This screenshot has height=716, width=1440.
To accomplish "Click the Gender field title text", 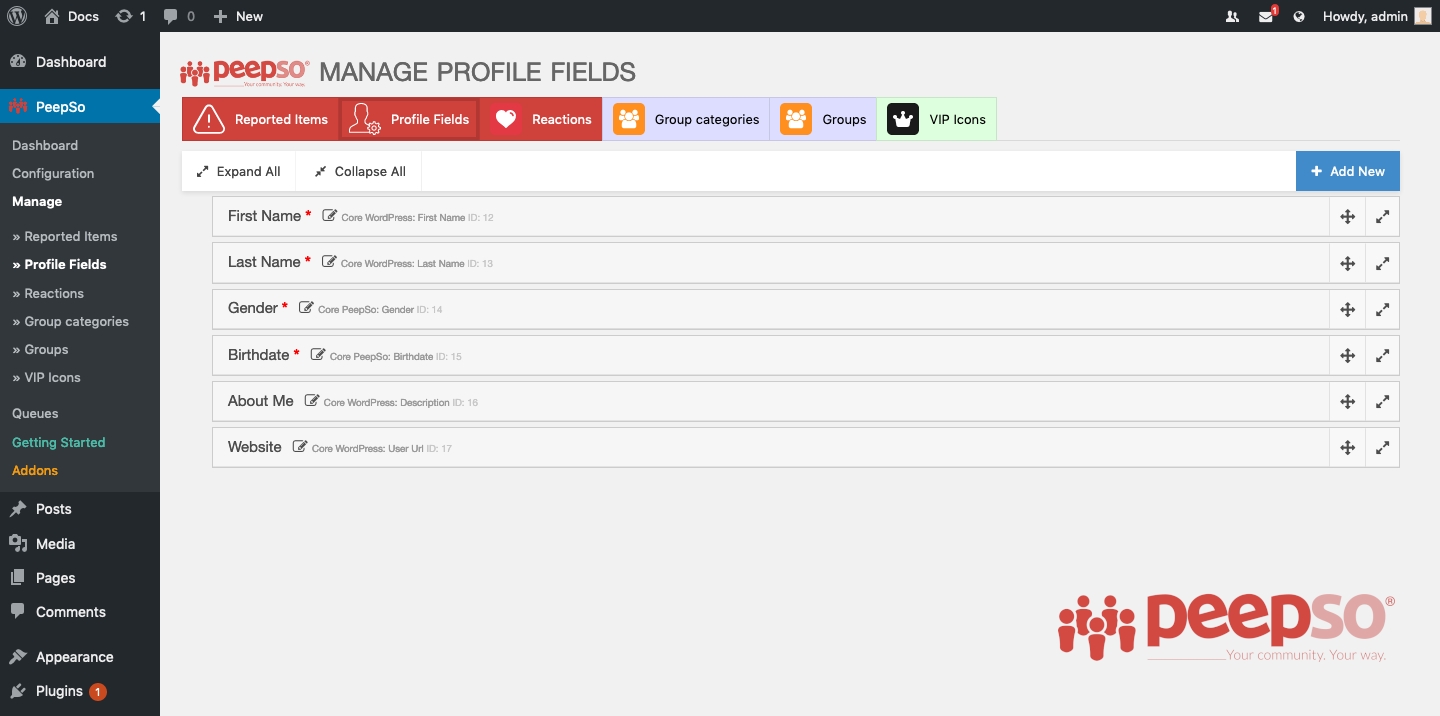I will [253, 308].
